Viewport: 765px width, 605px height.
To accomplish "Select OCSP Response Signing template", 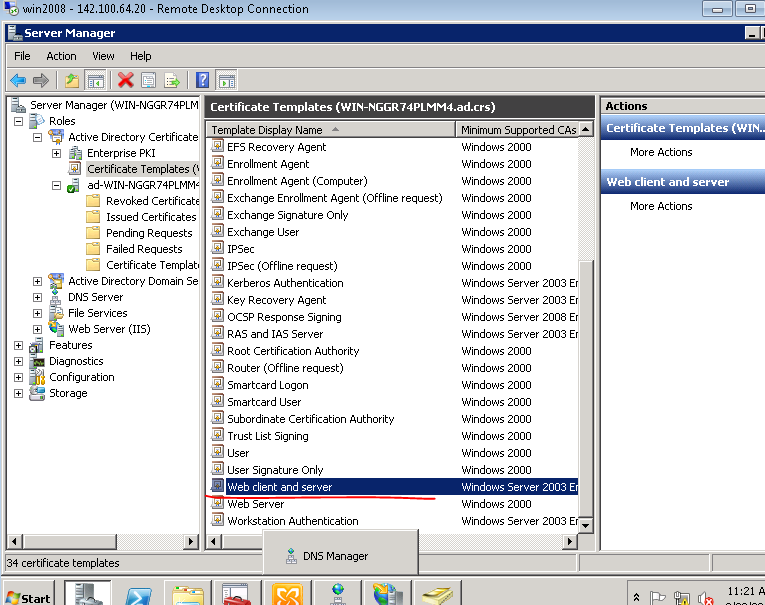I will 284,317.
